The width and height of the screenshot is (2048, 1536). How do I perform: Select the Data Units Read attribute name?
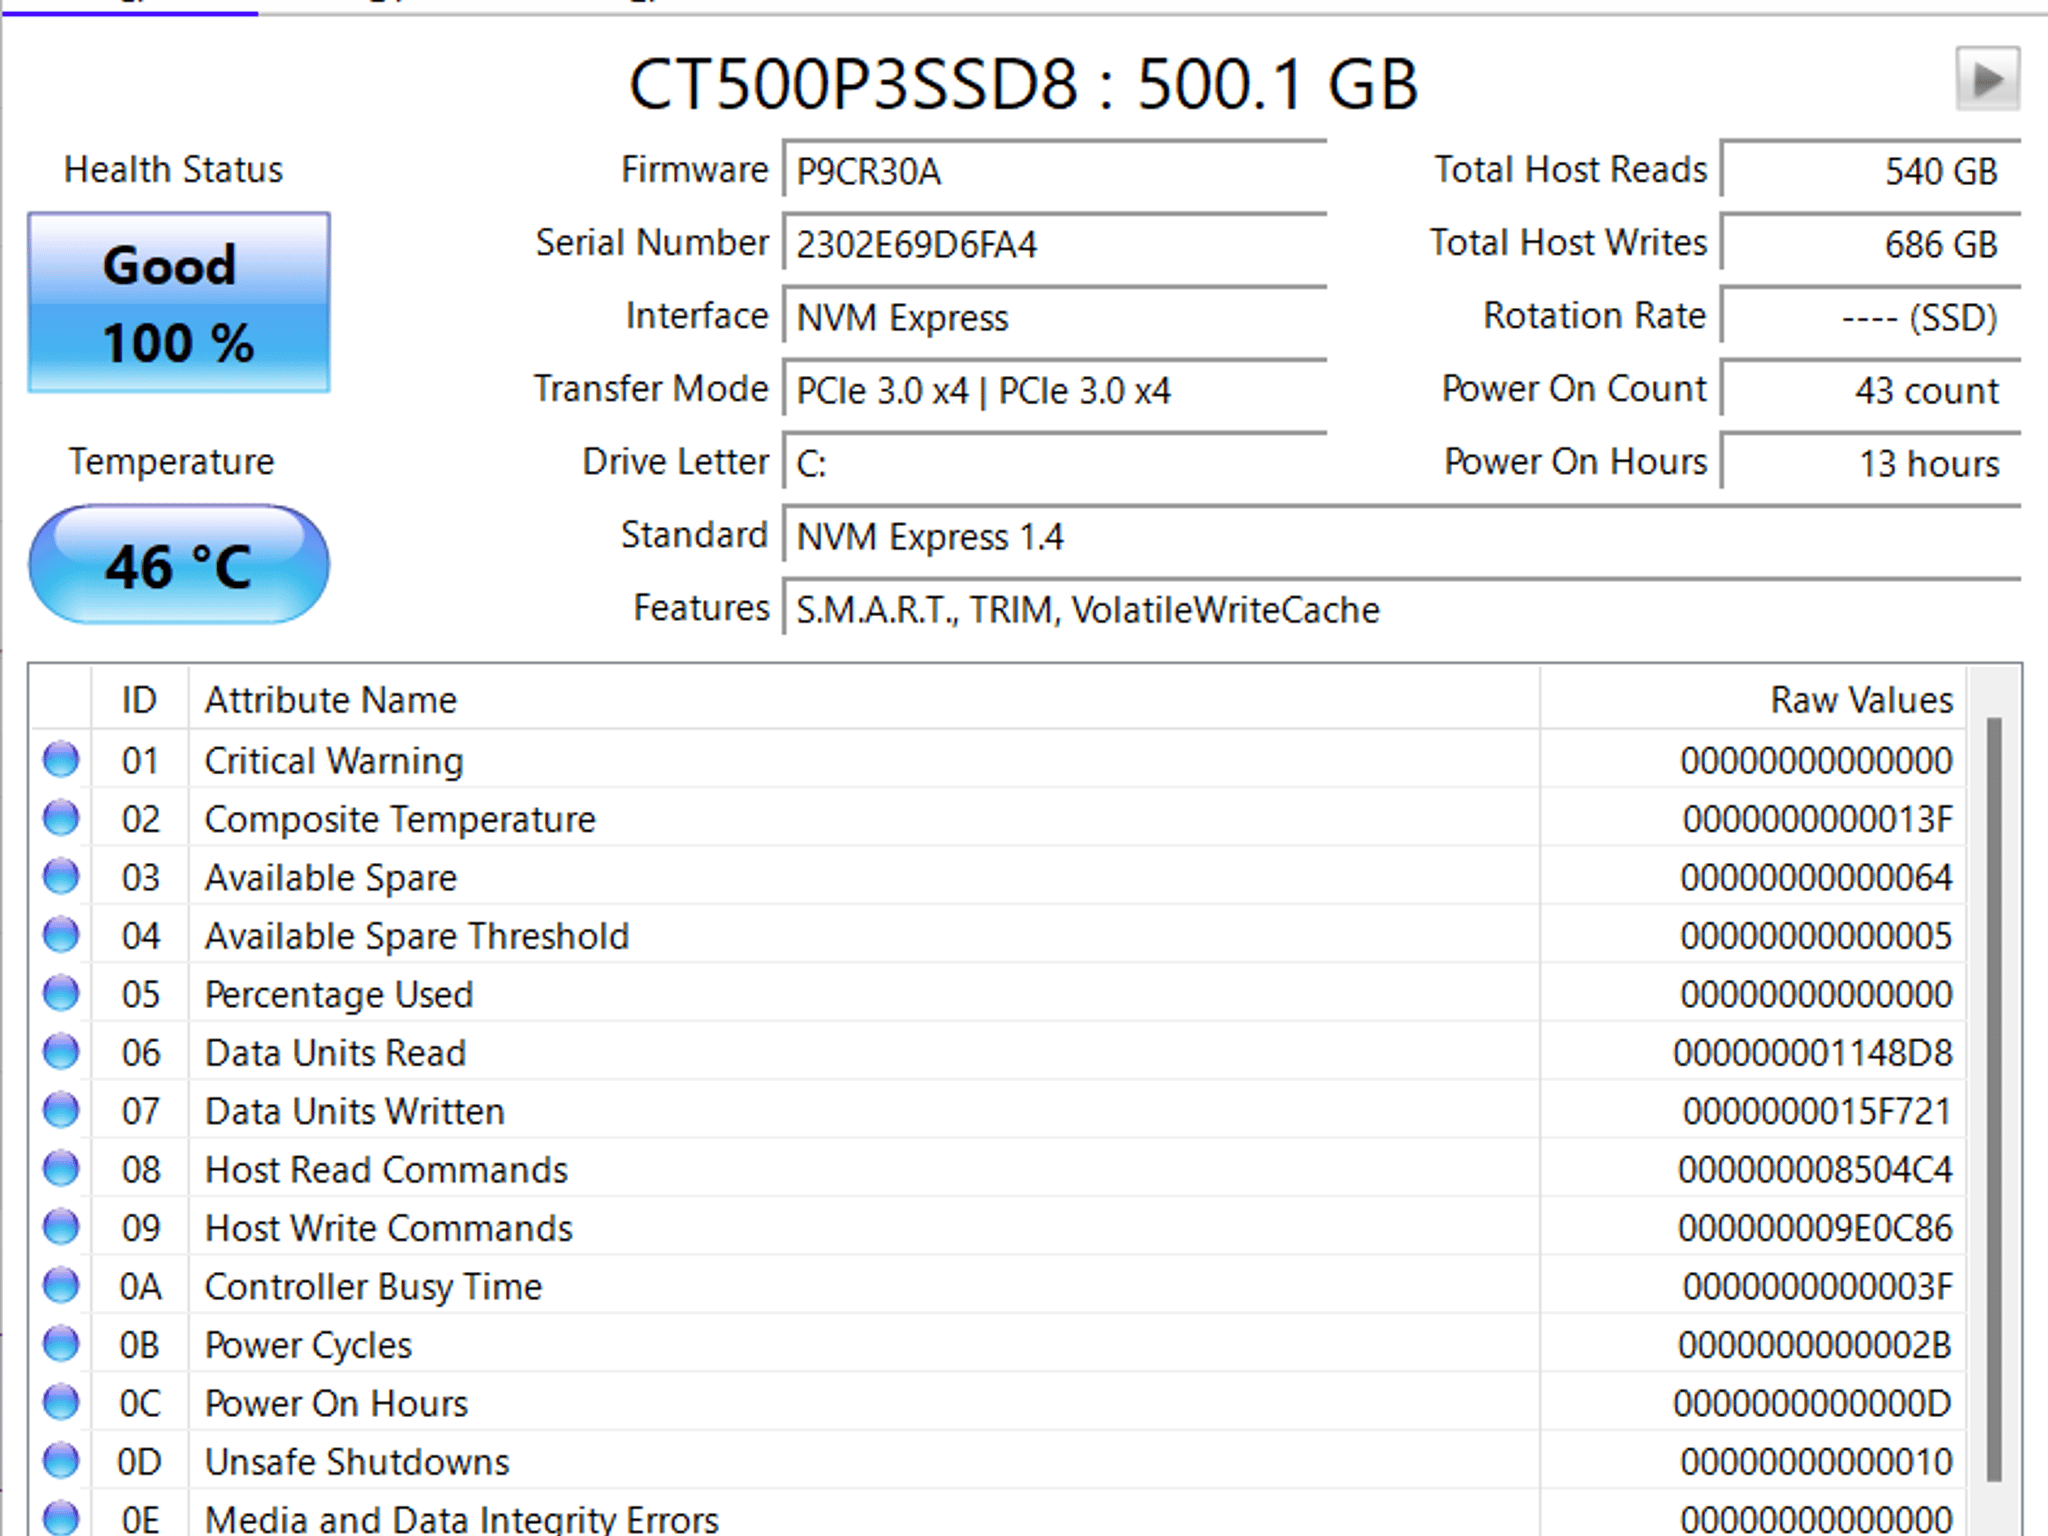click(x=335, y=1053)
